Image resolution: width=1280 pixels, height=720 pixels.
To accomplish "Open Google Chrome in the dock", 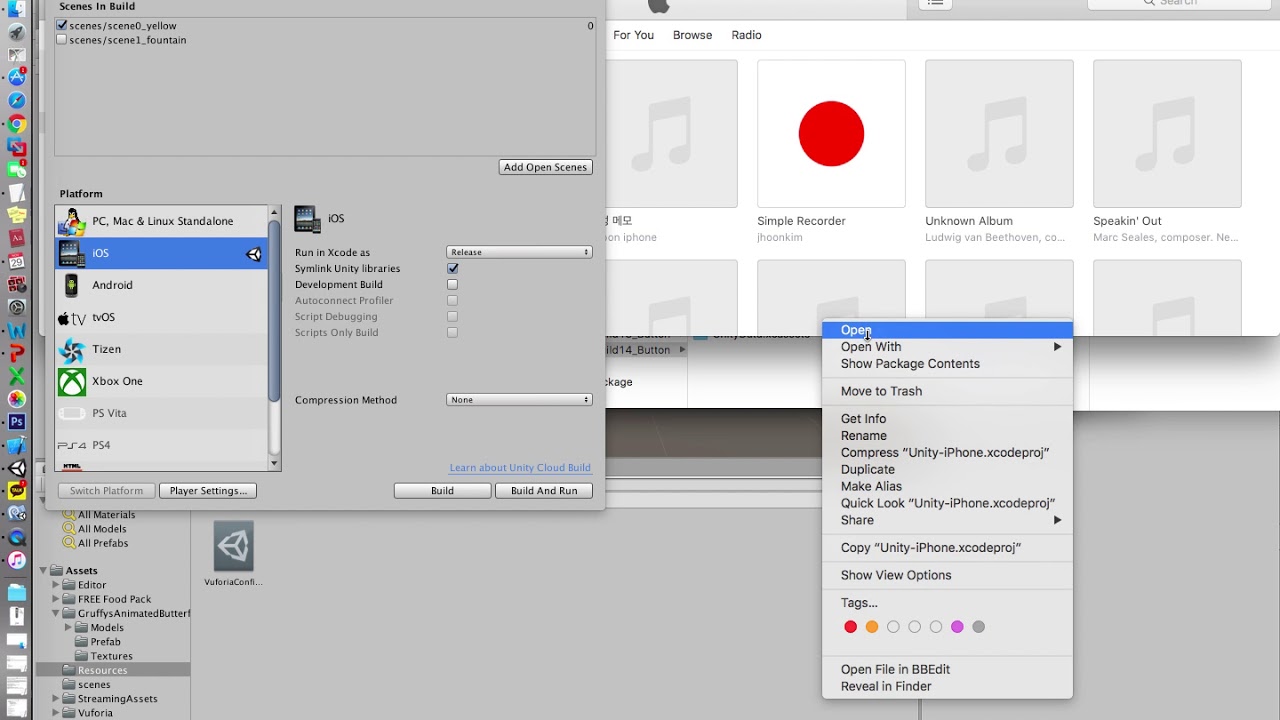I will click(x=17, y=124).
